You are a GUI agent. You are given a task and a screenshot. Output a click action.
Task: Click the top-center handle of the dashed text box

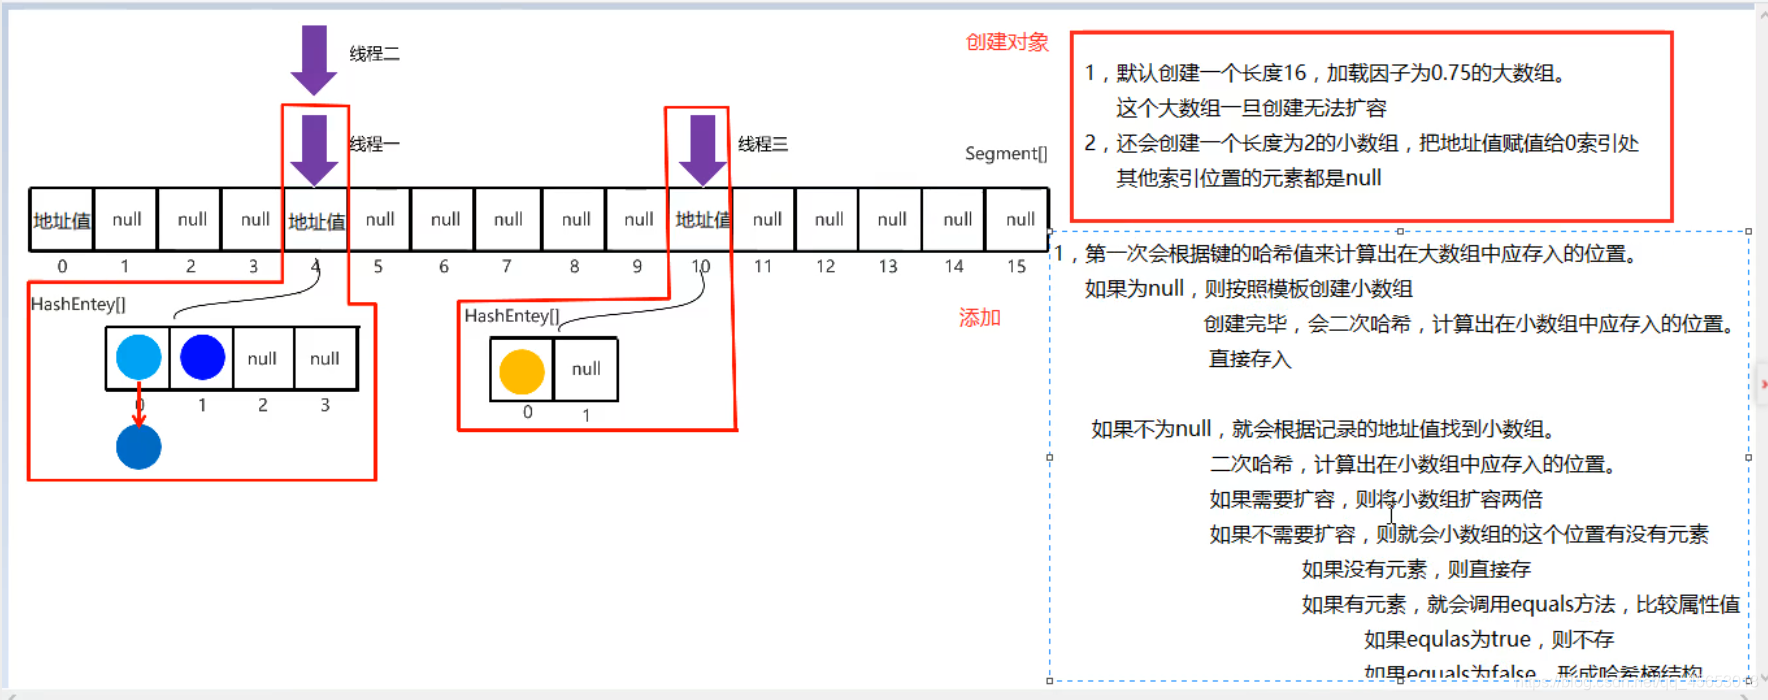click(1399, 231)
